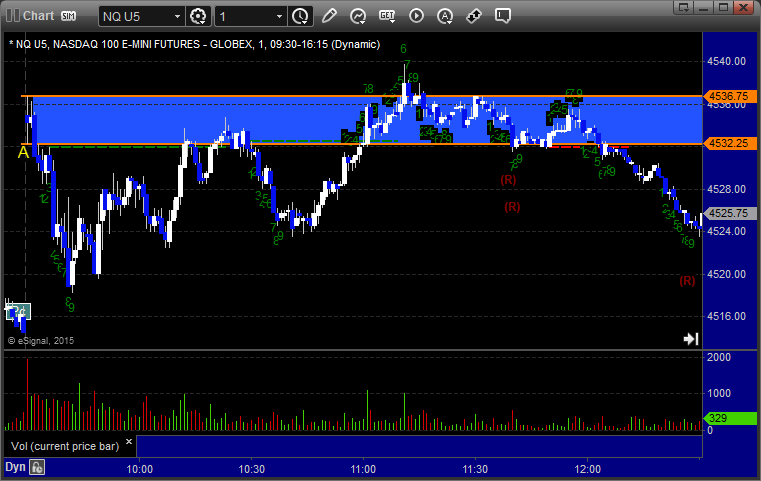The width and height of the screenshot is (761, 481).
Task: Click the 4540.00 price scale label
Action: tap(727, 61)
